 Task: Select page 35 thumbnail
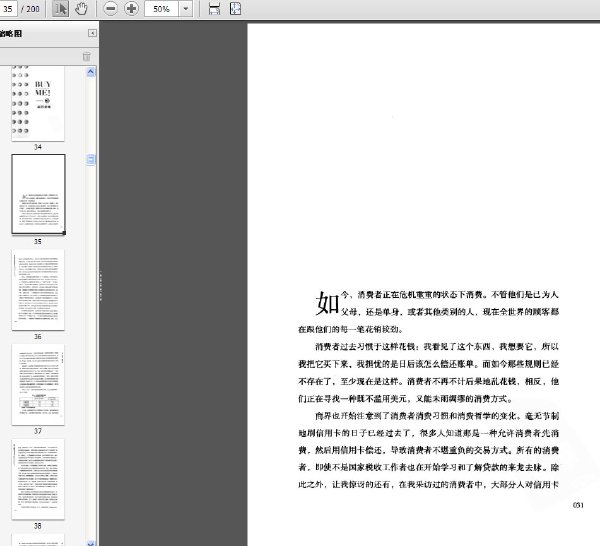click(38, 194)
